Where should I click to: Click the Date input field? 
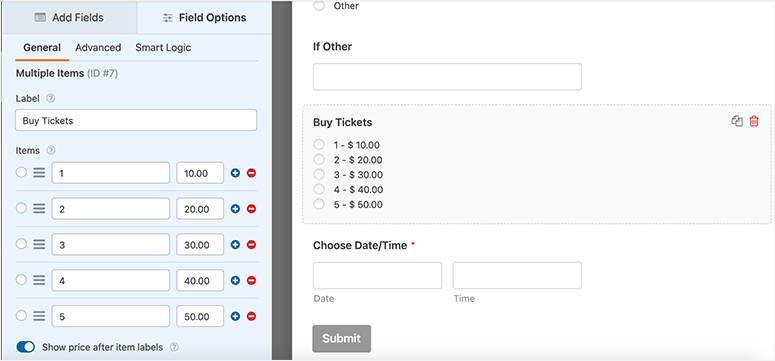pyautogui.click(x=377, y=275)
